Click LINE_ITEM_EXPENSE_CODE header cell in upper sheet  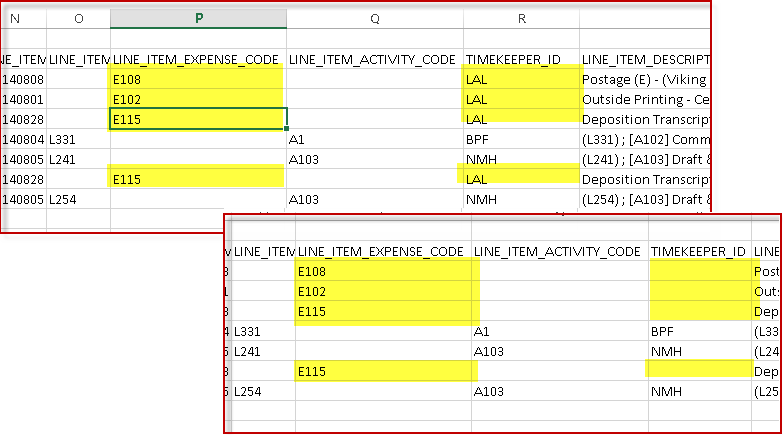(198, 59)
